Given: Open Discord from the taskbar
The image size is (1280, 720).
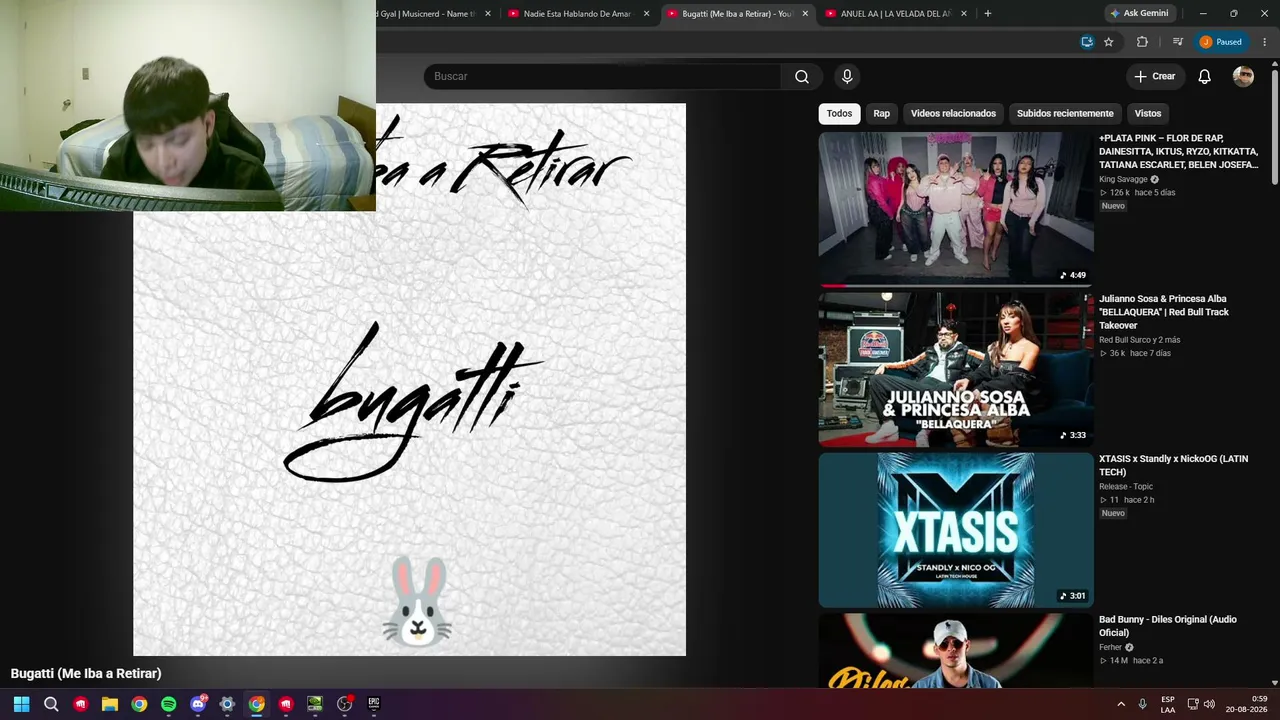Looking at the screenshot, I should tap(198, 704).
